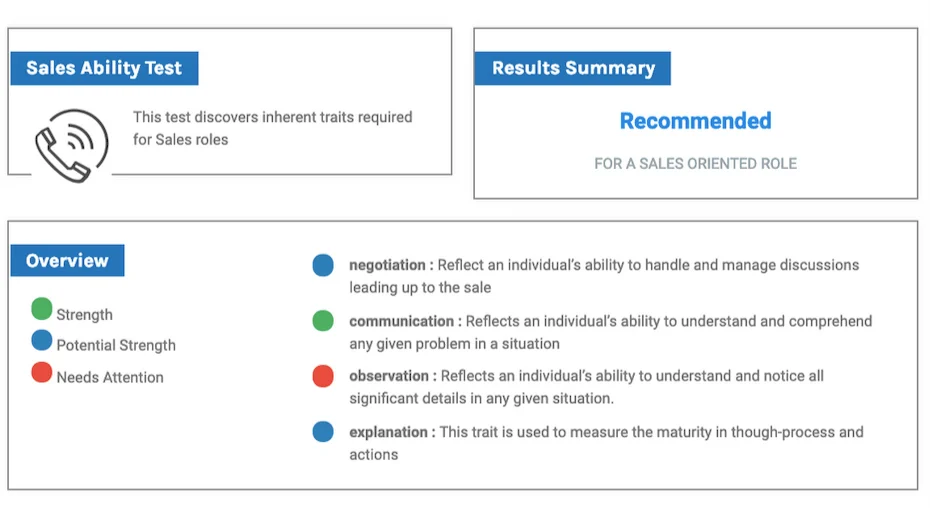Click the Strength legend label
930x508 pixels.
pos(84,315)
